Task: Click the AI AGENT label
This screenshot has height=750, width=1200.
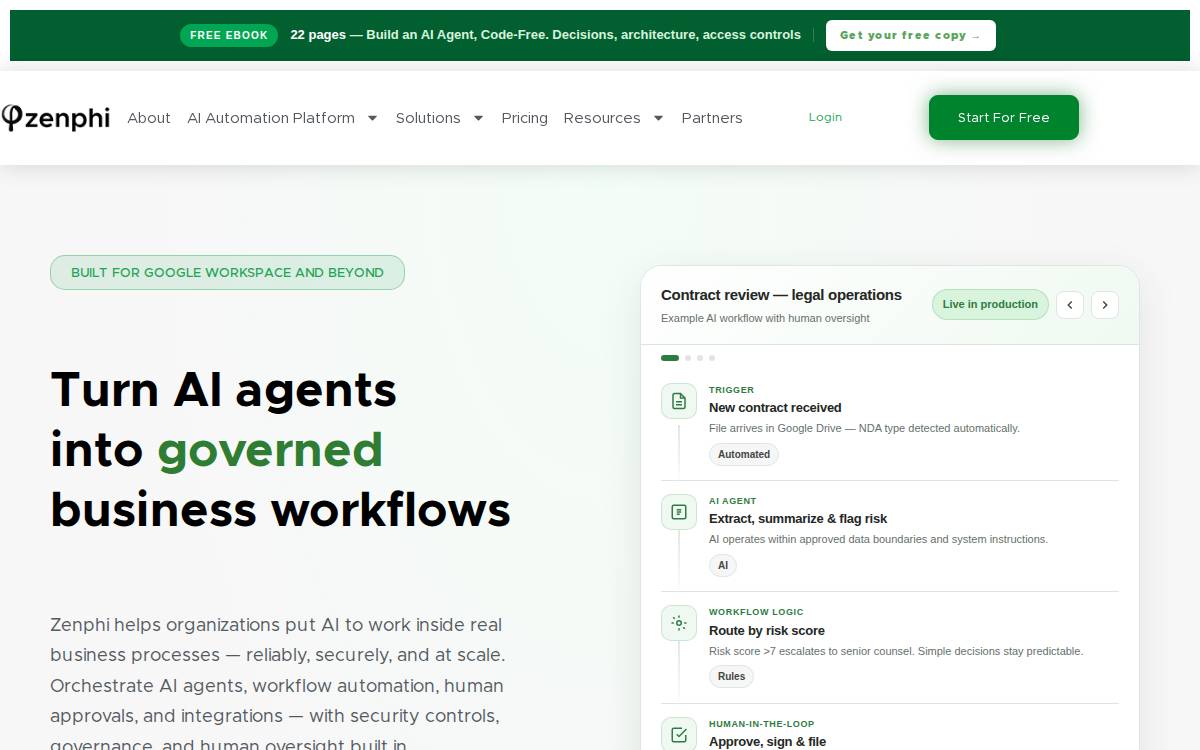Action: click(x=733, y=501)
